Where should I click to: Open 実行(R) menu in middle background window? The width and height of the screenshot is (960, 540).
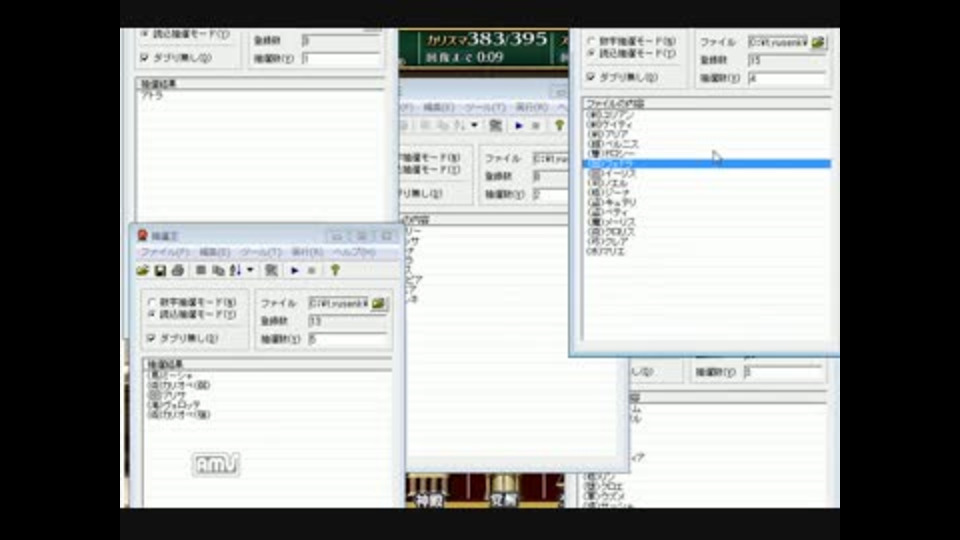pyautogui.click(x=531, y=108)
